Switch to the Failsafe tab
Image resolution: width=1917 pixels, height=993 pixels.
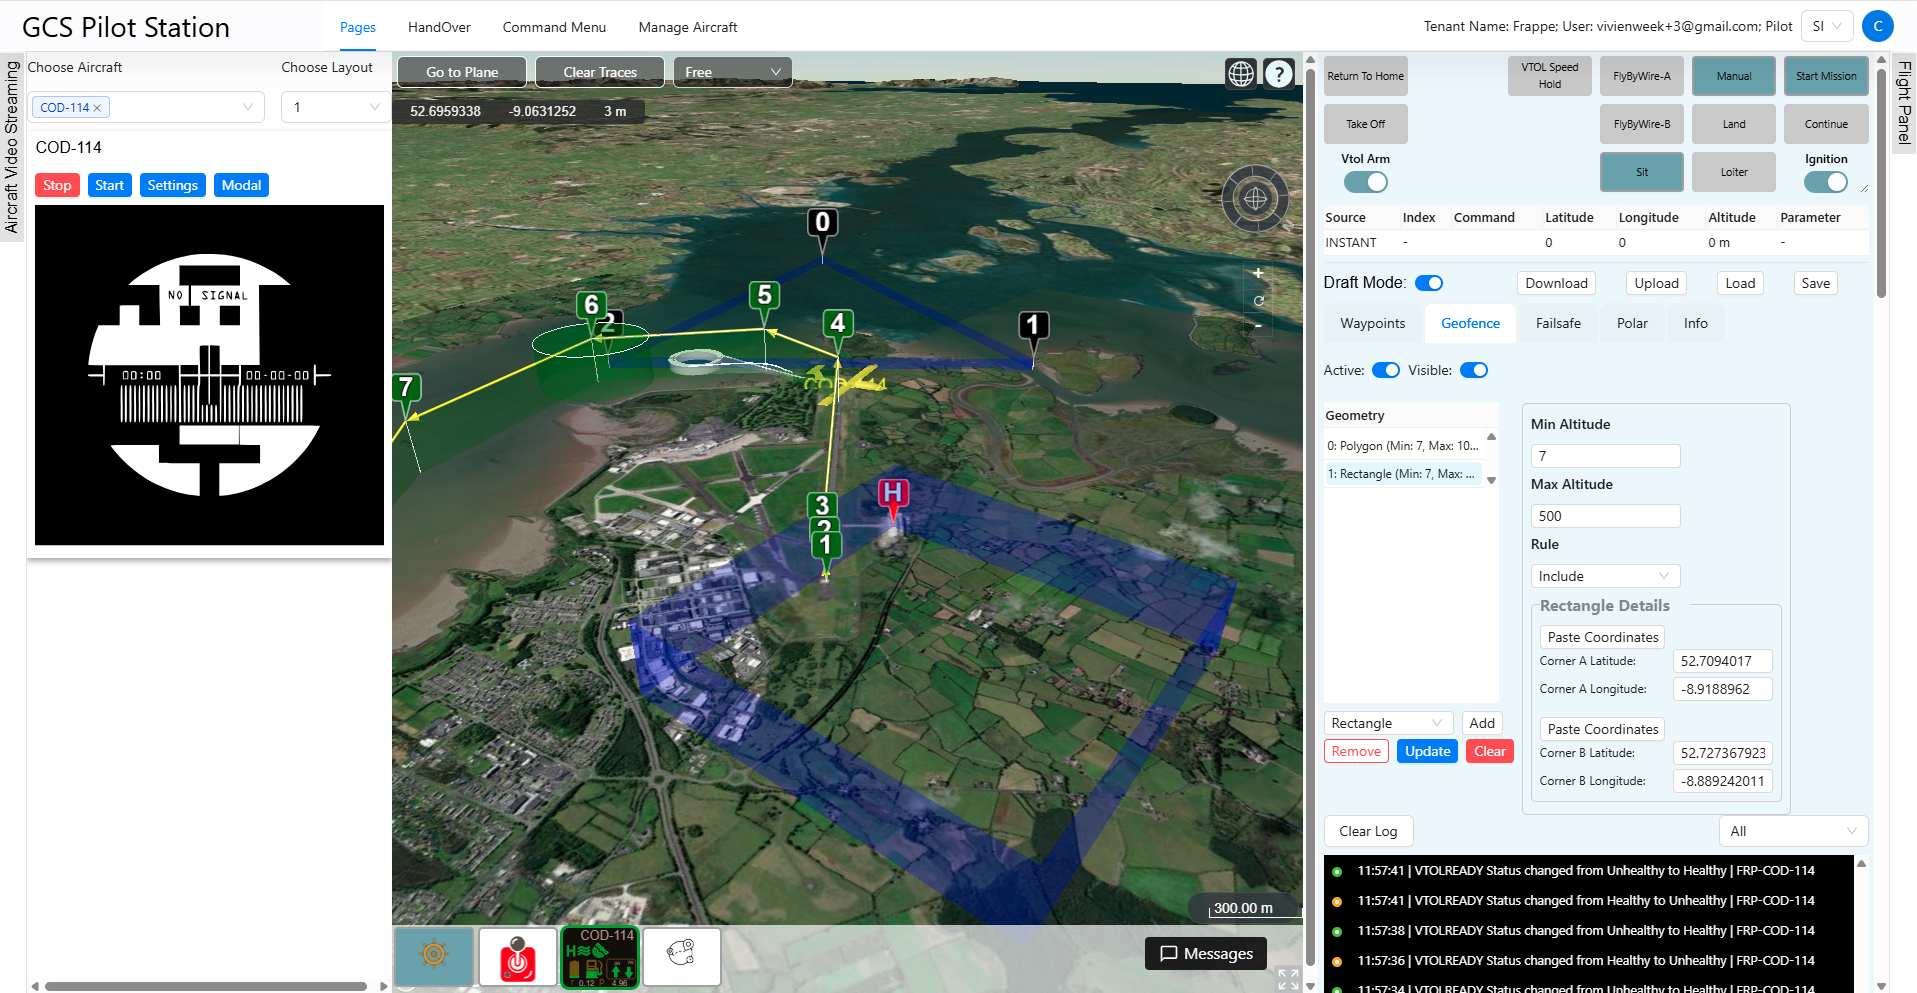tap(1558, 323)
